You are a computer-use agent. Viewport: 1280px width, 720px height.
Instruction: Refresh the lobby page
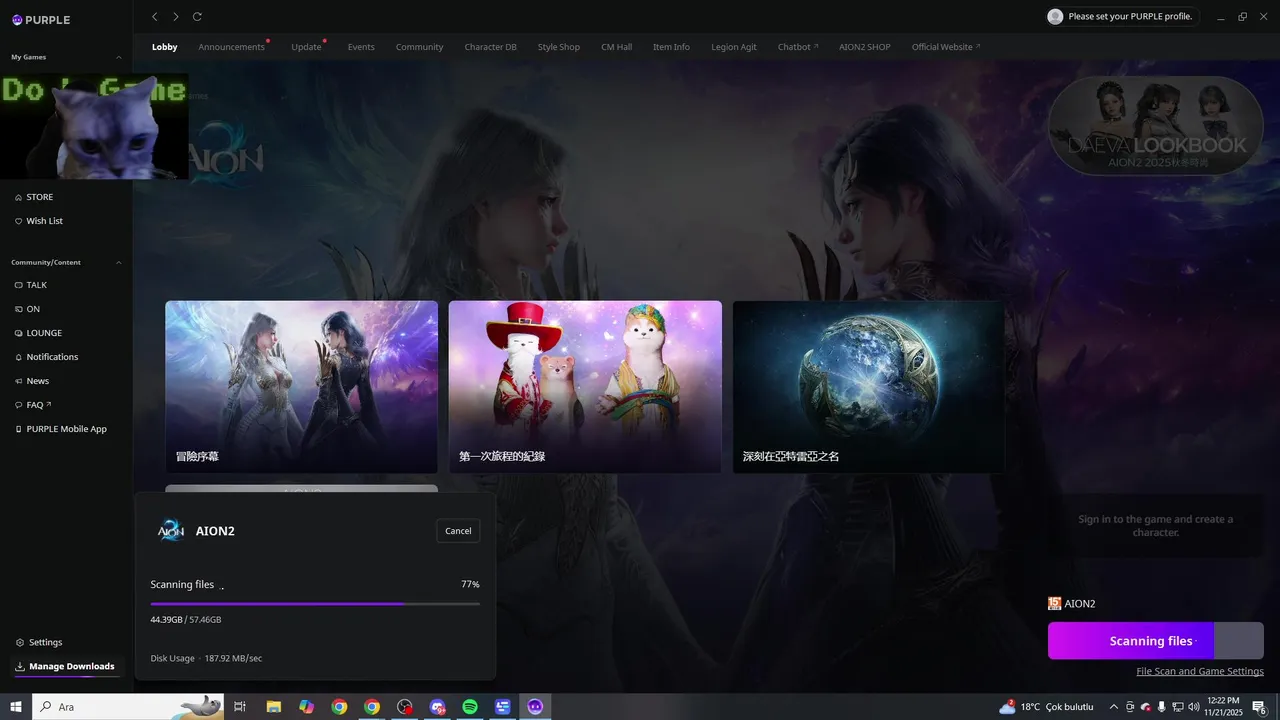(197, 17)
